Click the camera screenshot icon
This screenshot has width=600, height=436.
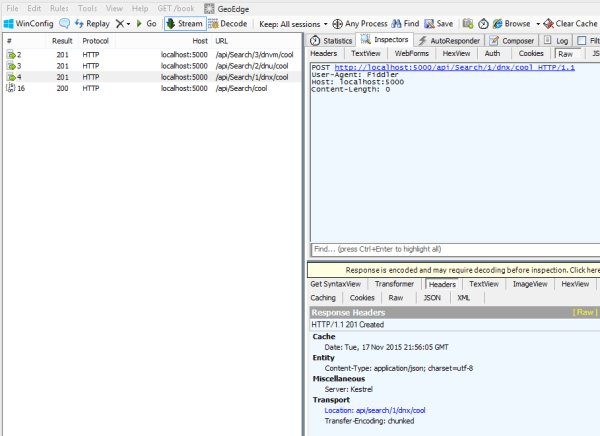(468, 24)
